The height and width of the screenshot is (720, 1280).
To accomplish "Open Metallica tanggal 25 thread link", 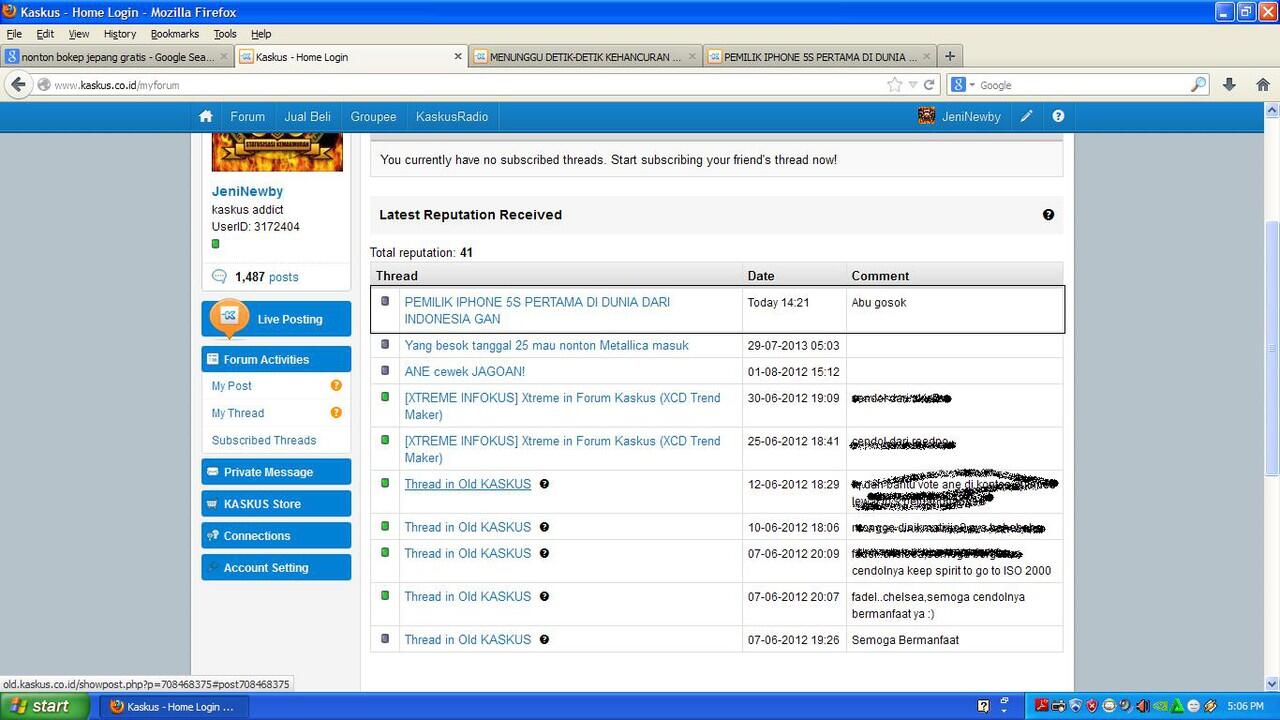I will coord(547,345).
